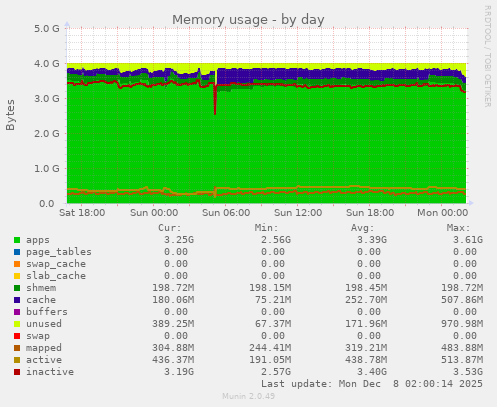Click the '4.0 G' y-axis label
This screenshot has height=407, width=497.
point(47,64)
